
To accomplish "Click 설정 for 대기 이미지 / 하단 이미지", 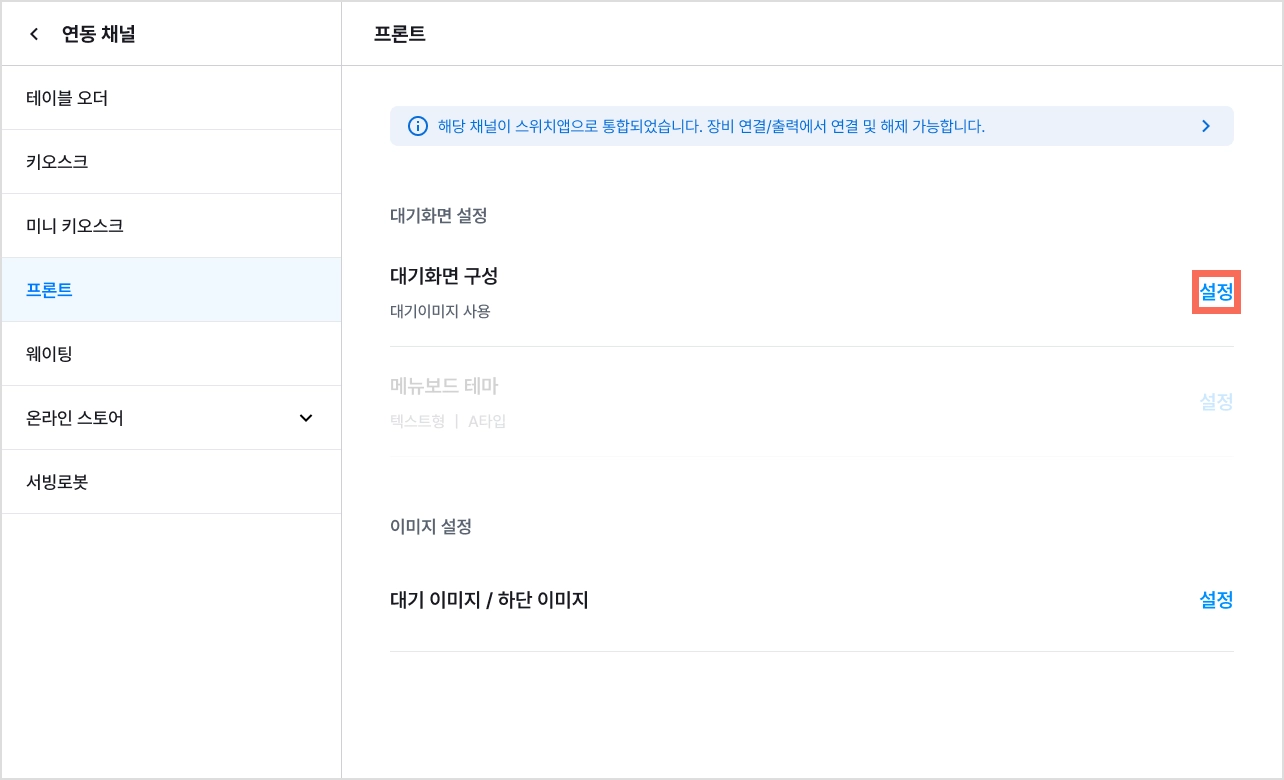I will click(1216, 600).
